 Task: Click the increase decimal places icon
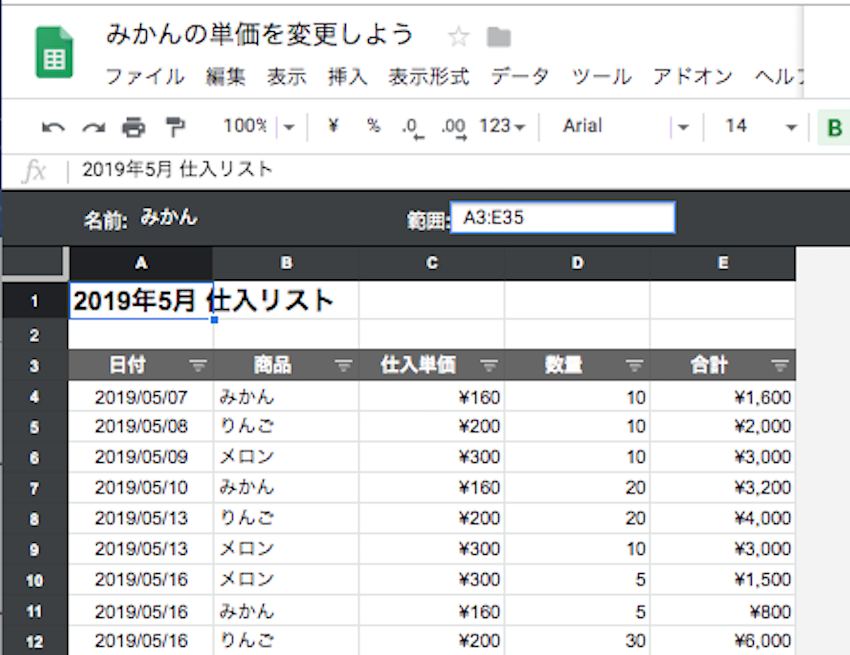point(453,127)
